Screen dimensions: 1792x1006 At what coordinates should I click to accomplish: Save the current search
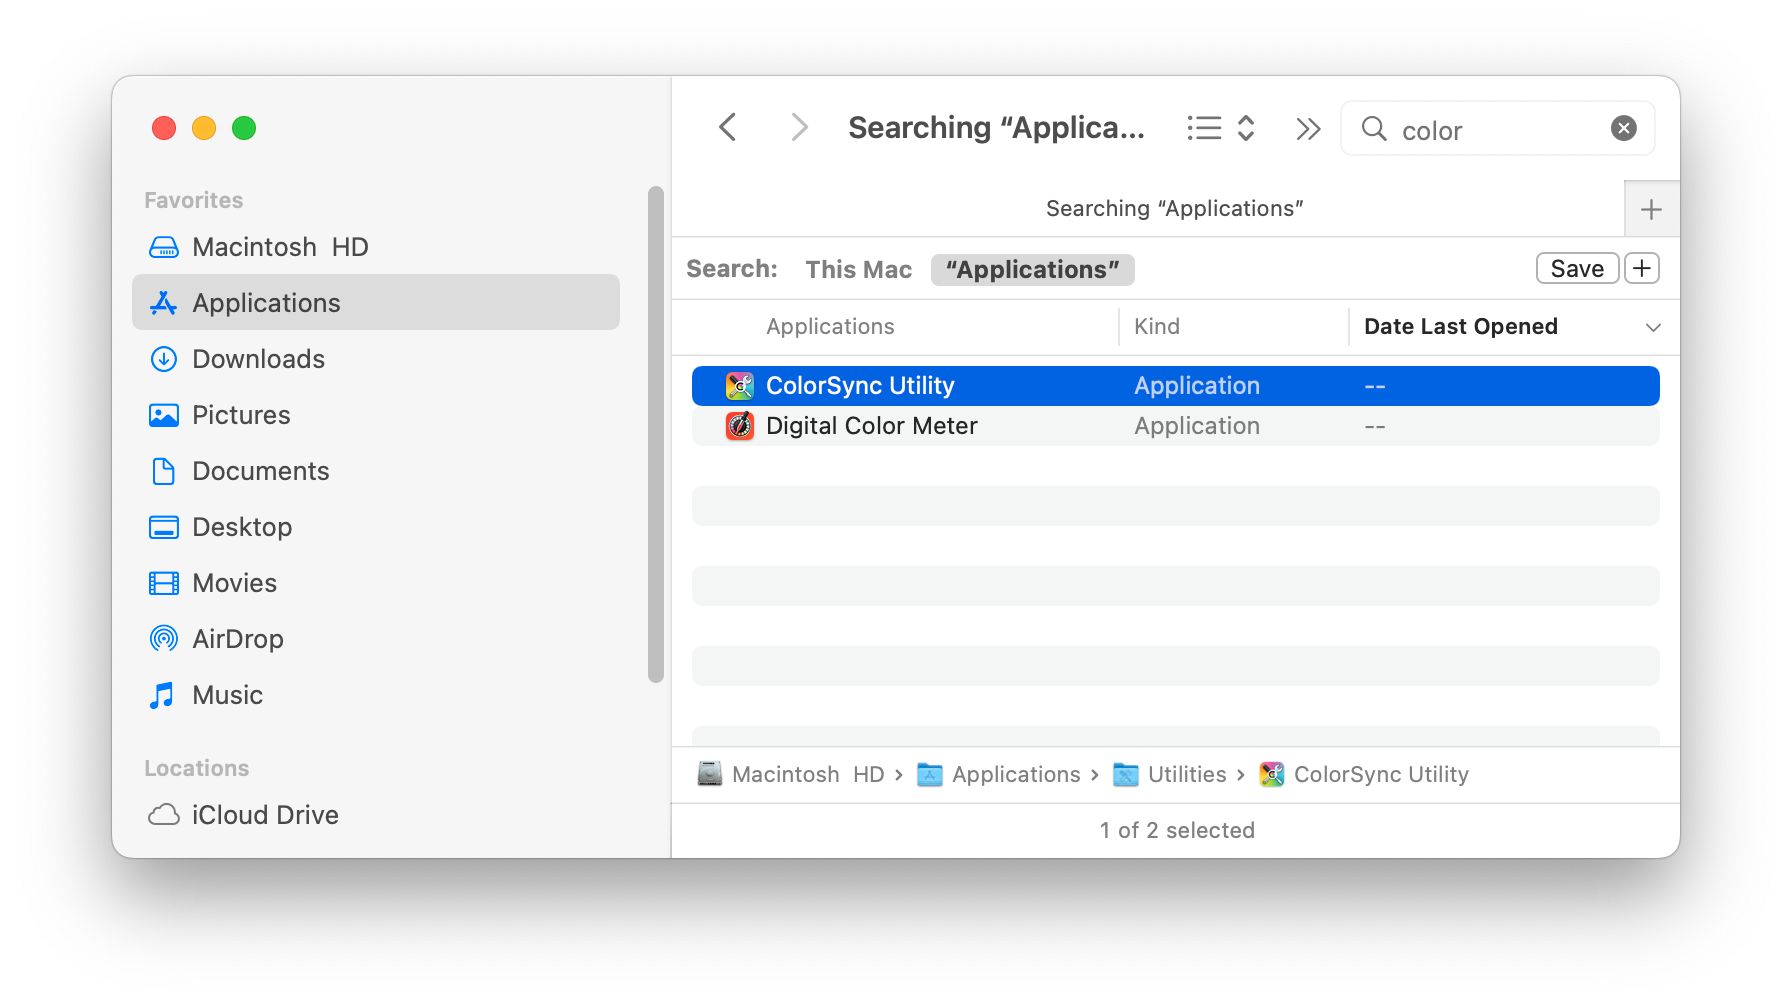(1577, 269)
